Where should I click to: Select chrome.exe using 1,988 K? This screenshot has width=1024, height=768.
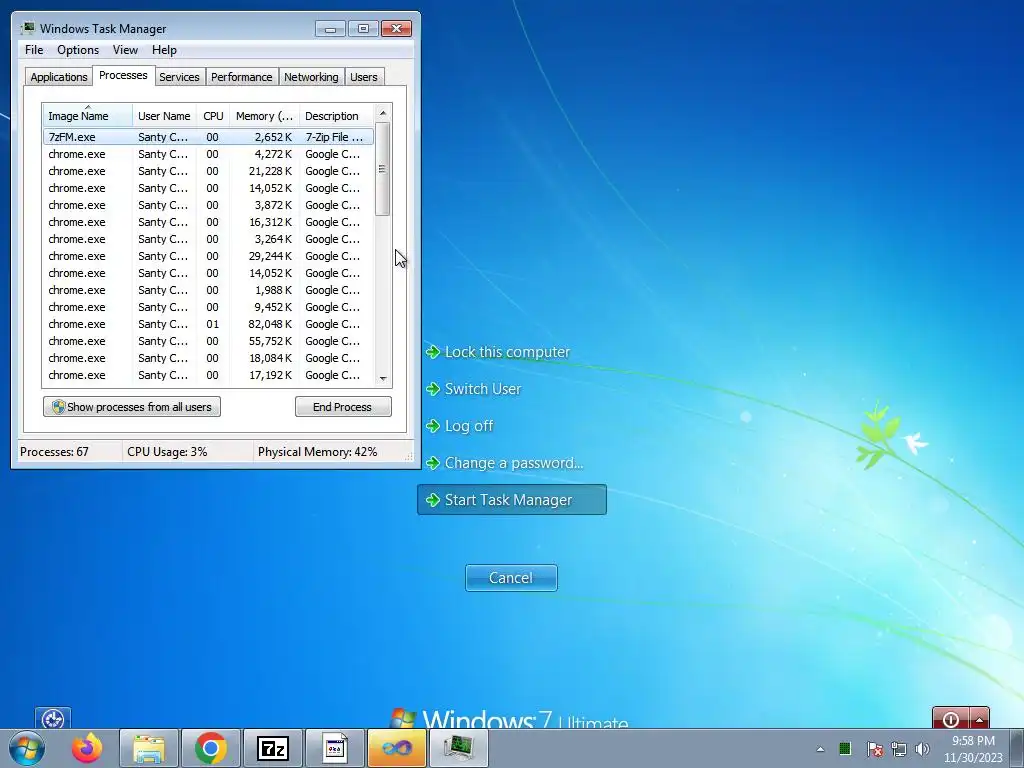[x=208, y=290]
